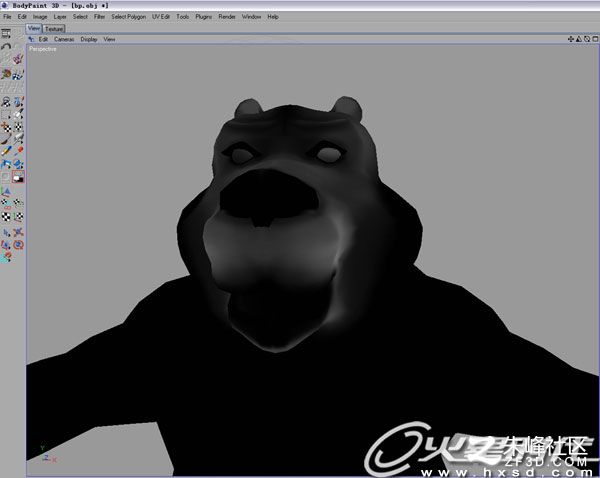Viewport: 600px width, 478px height.
Task: Select the blue magic wand tool
Action: point(18,102)
